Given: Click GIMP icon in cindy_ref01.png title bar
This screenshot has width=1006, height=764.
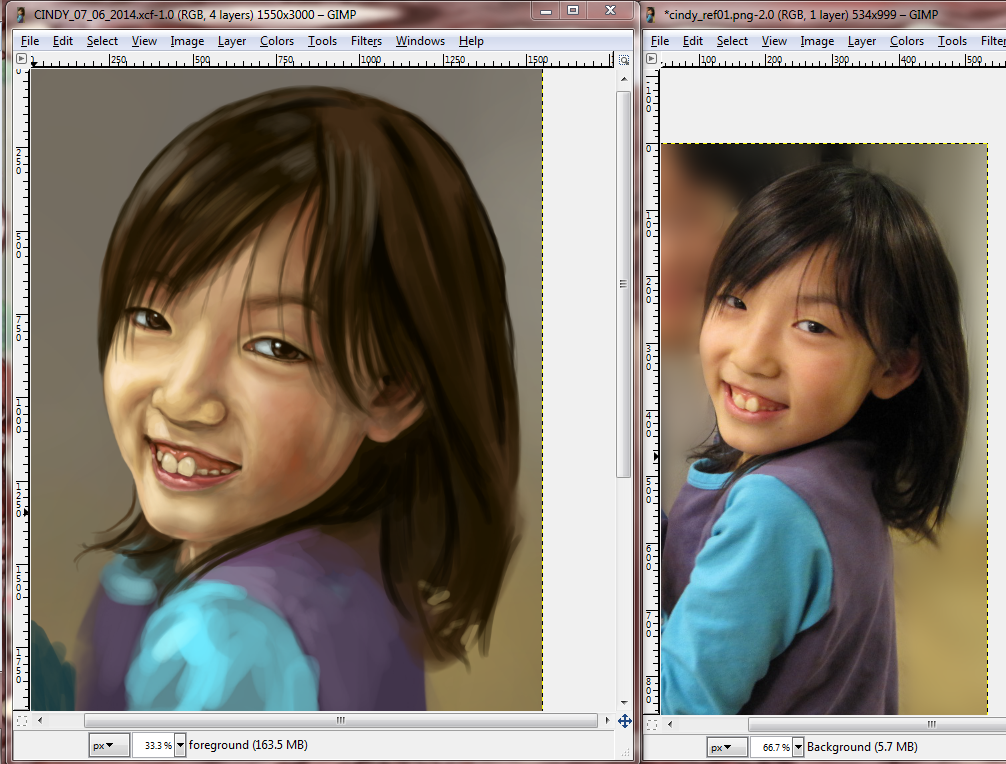Looking at the screenshot, I should [652, 15].
